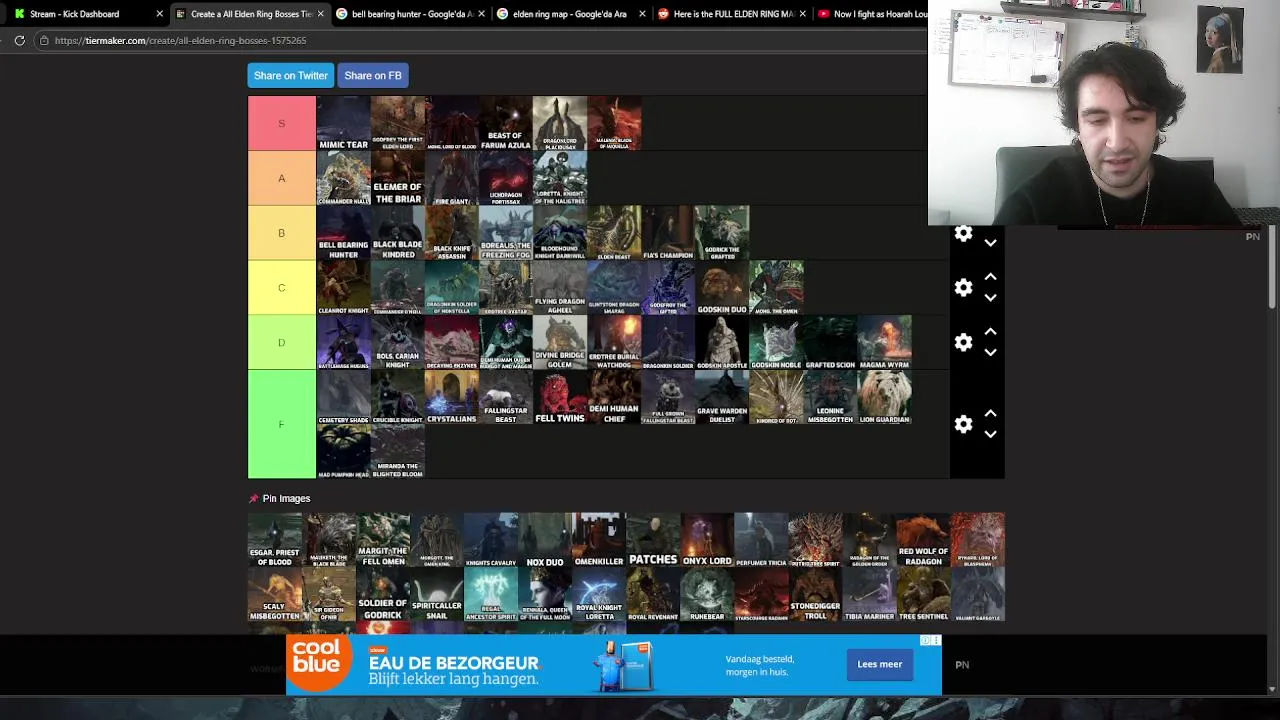Select the orange A tier label
The height and width of the screenshot is (720, 1280).
[x=281, y=178]
